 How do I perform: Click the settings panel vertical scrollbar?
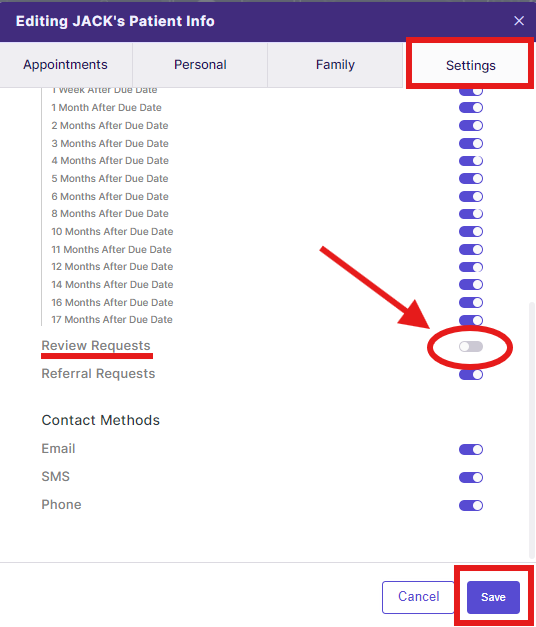(x=532, y=430)
